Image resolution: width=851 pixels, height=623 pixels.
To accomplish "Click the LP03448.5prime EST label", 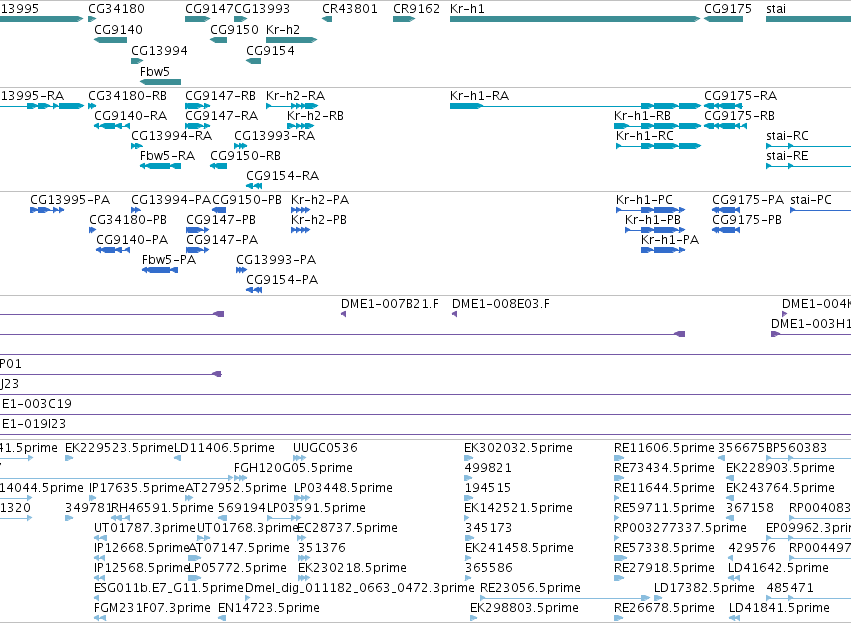I will pos(343,488).
